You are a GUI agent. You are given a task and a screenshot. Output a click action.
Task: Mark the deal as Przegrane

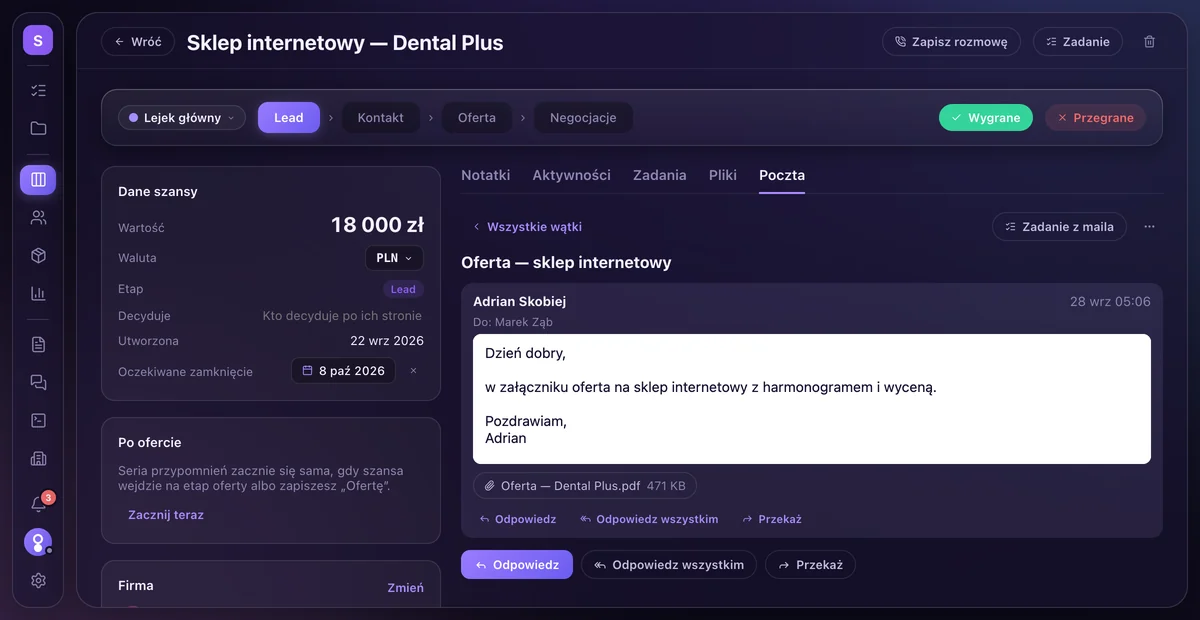pyautogui.click(x=1096, y=118)
